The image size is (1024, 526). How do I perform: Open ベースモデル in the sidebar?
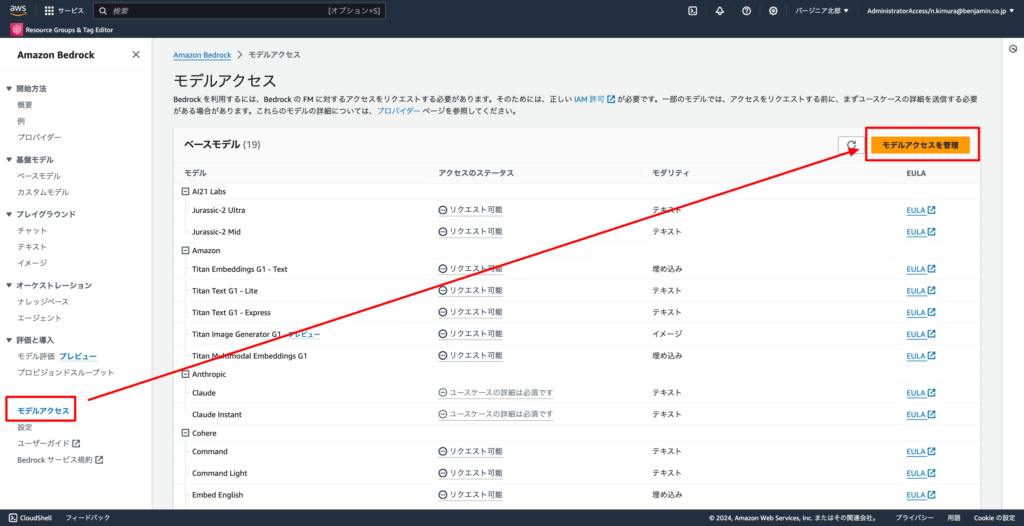click(39, 176)
